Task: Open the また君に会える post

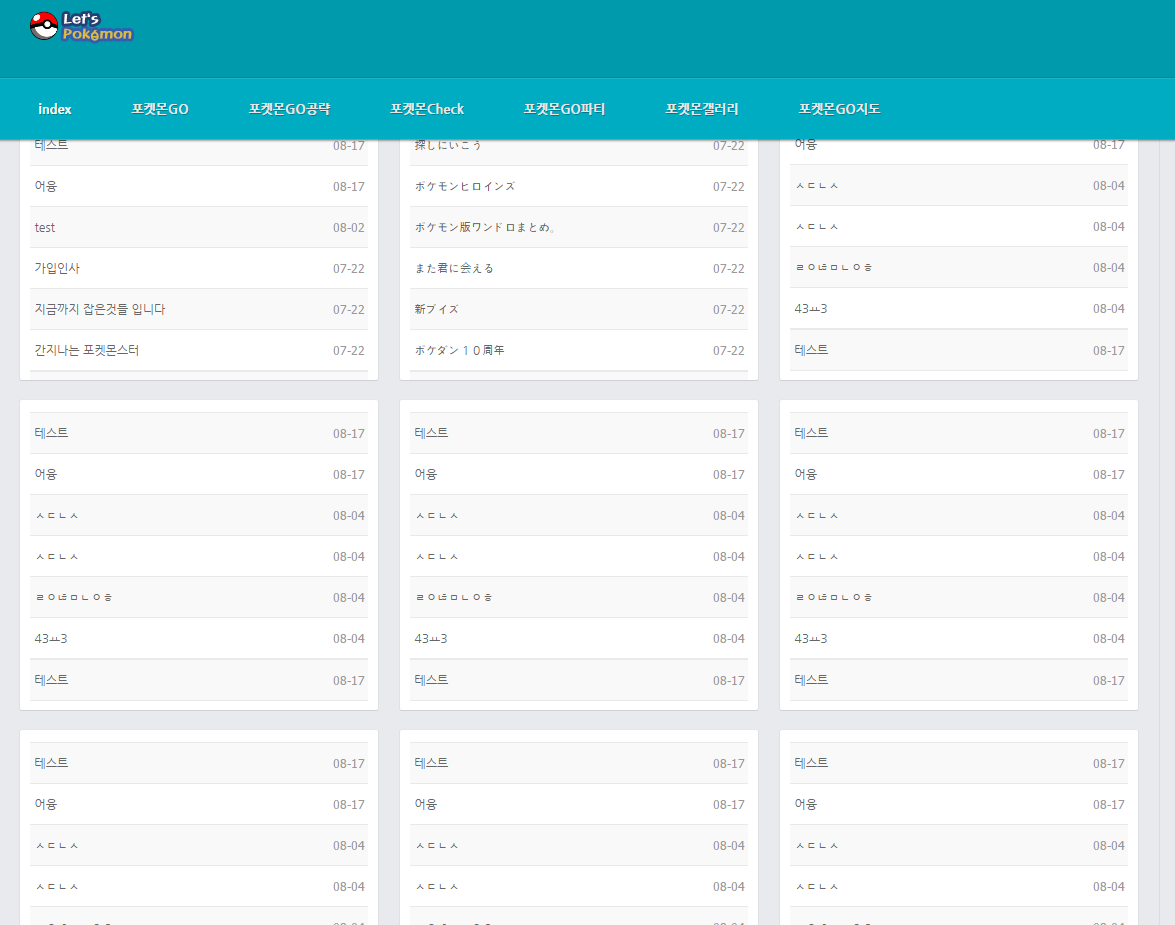Action: pyautogui.click(x=454, y=269)
